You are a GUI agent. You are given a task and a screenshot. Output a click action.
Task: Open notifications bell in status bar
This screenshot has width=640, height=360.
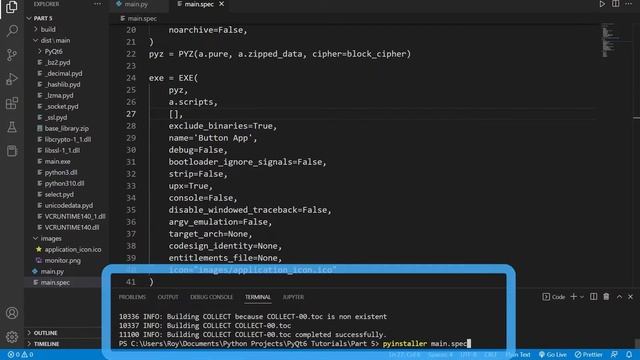tap(629, 355)
